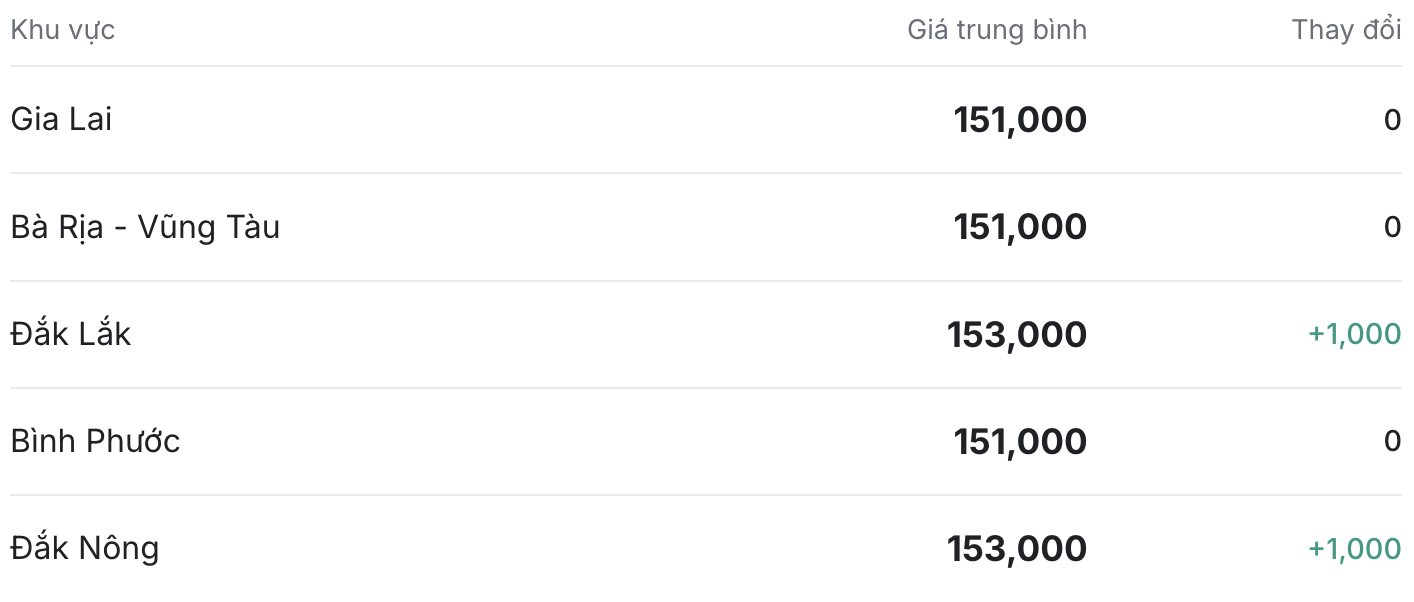Screen dimensions: 1414x602
Task: Click the Giá trung bình column header
Action: click(x=997, y=30)
